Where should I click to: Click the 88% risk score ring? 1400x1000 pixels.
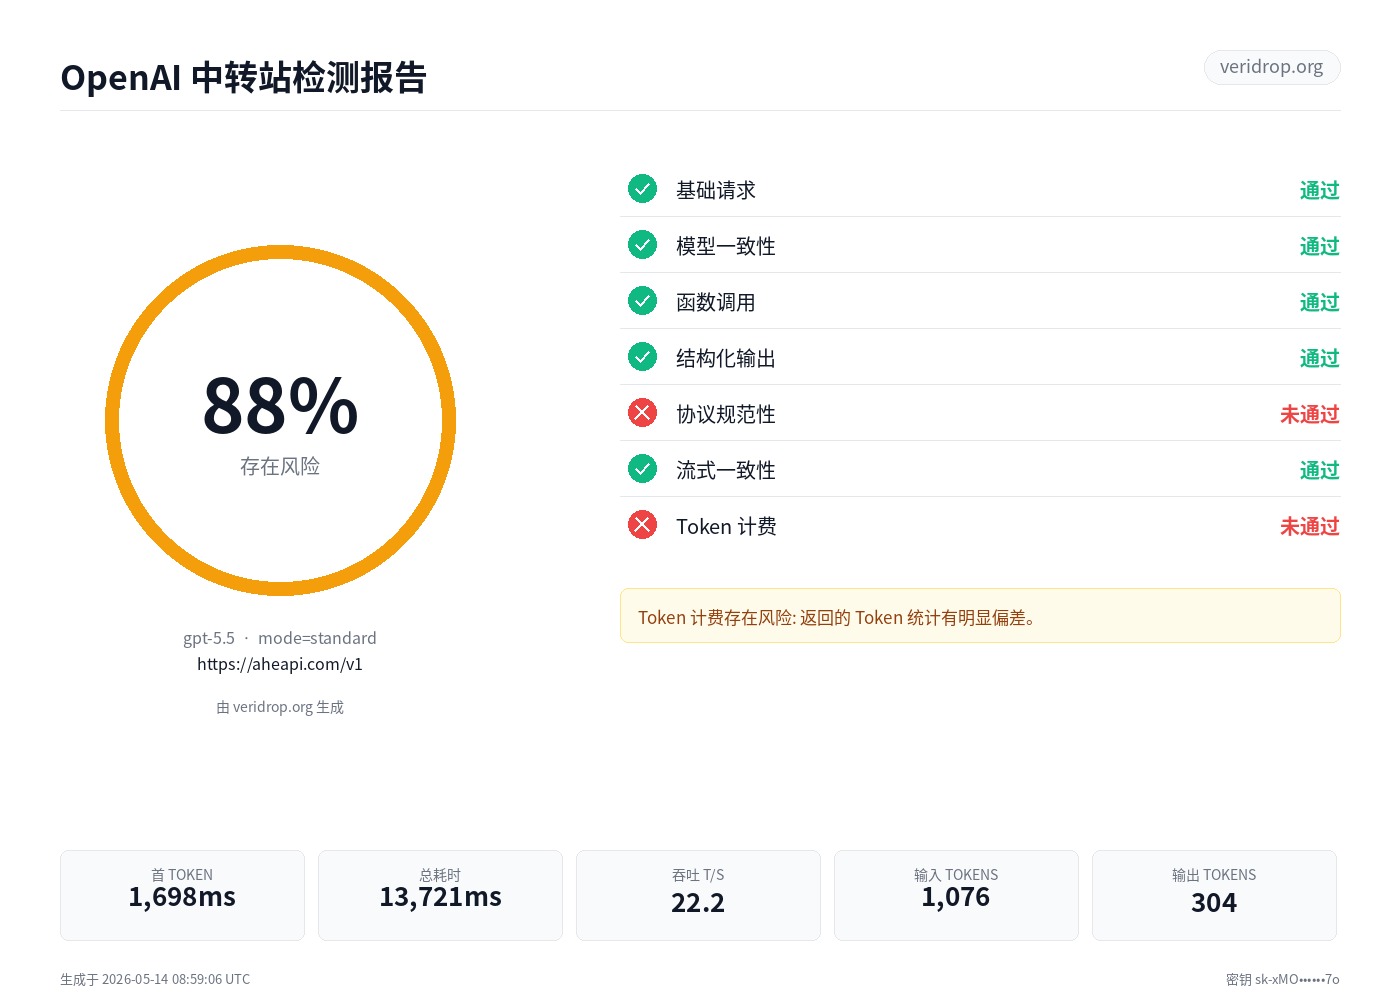click(x=280, y=420)
